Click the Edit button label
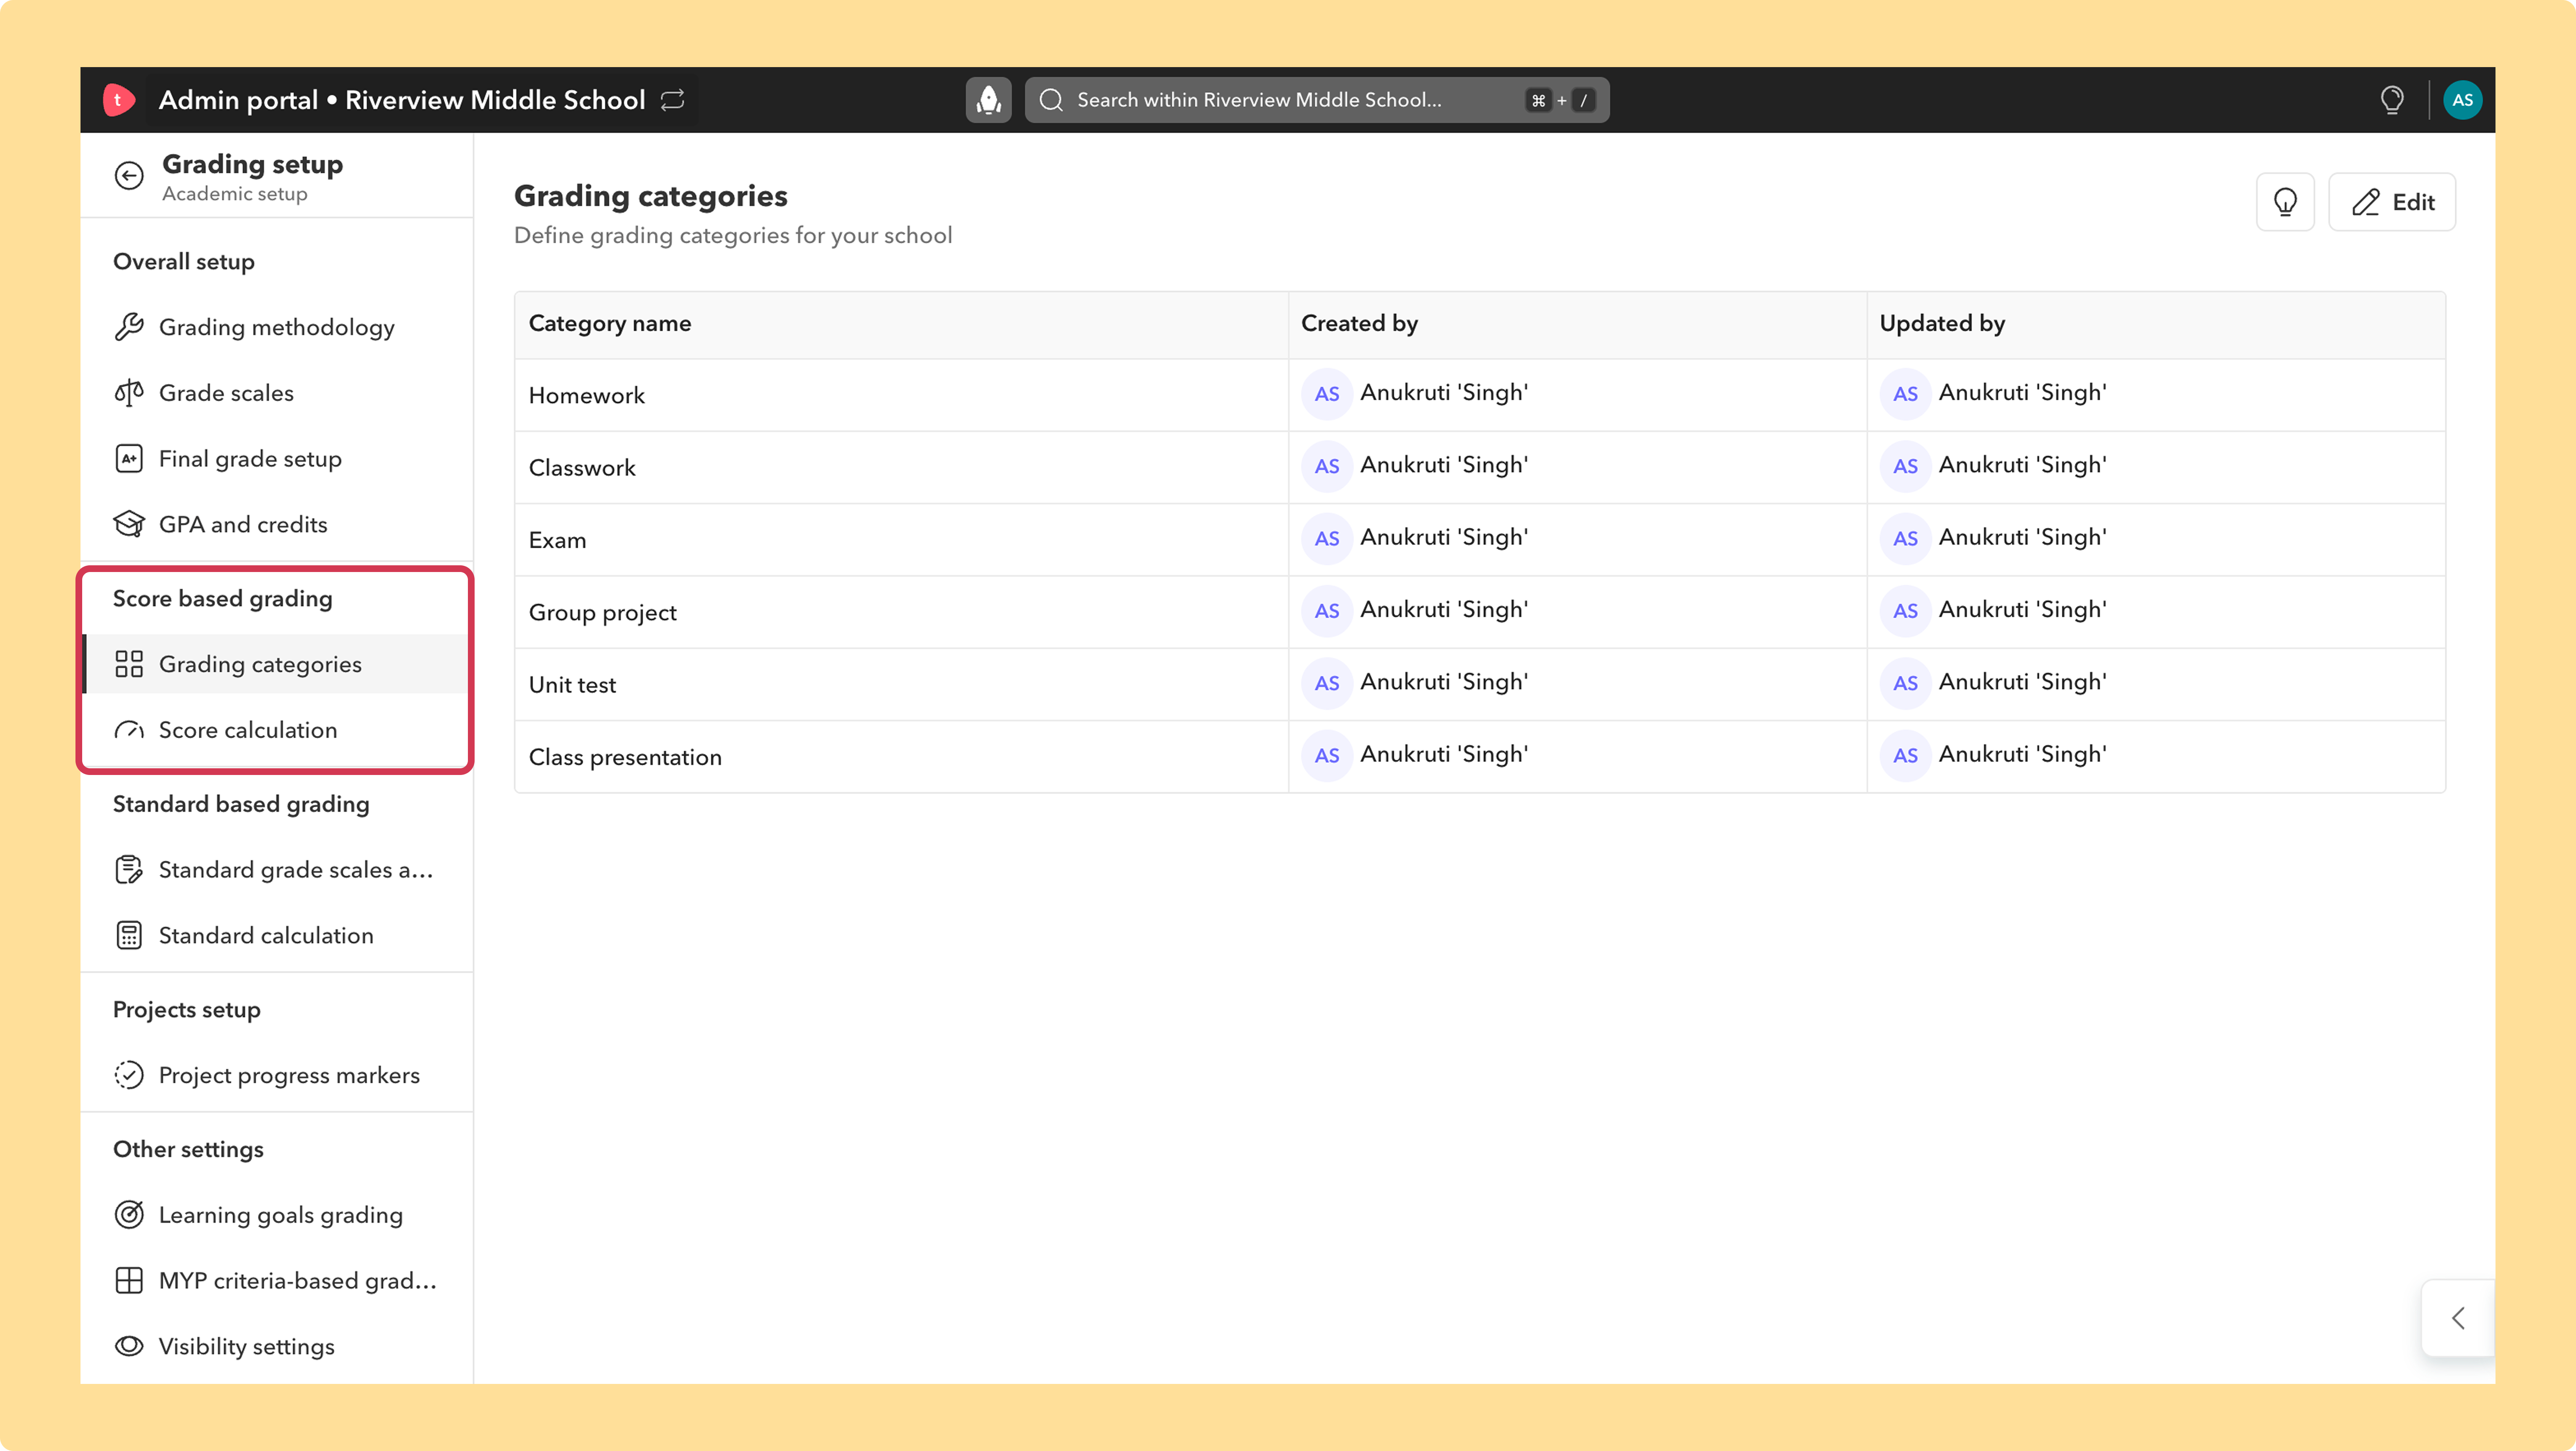Image resolution: width=2576 pixels, height=1451 pixels. [x=2413, y=202]
